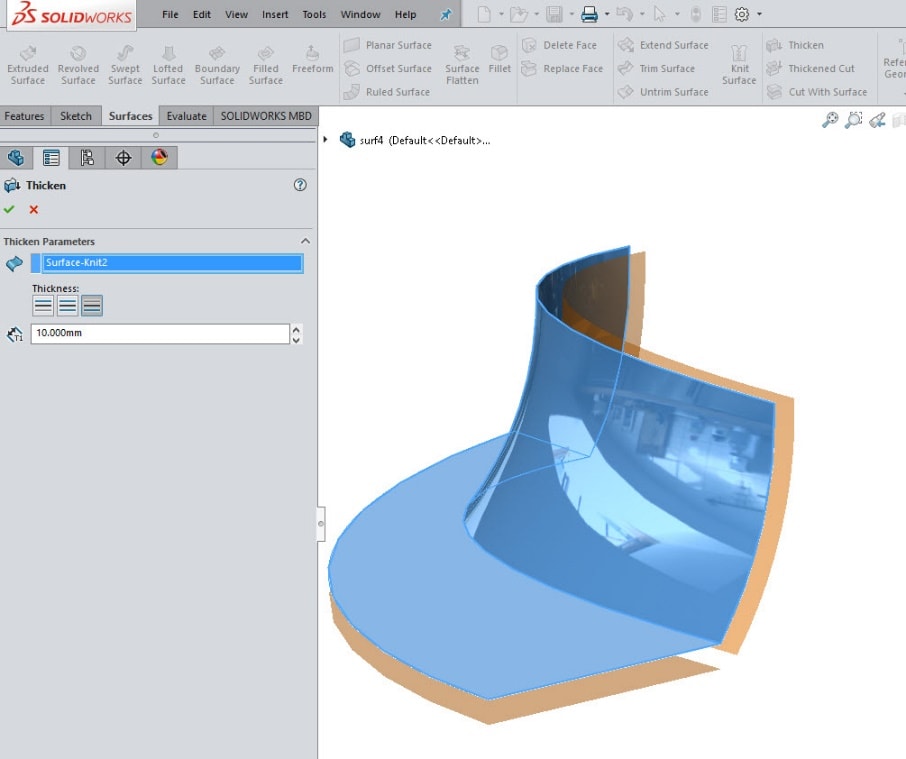The width and height of the screenshot is (906, 759).
Task: Select the Extruded Surface tool
Action: 28,65
